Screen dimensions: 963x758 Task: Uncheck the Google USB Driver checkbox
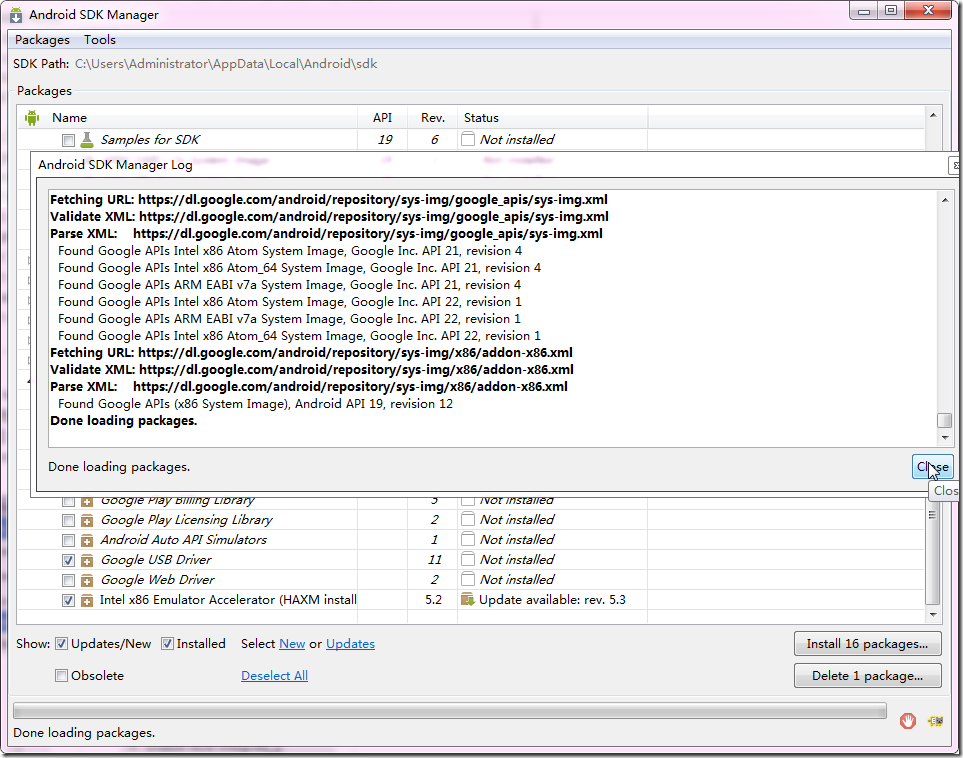[x=68, y=560]
